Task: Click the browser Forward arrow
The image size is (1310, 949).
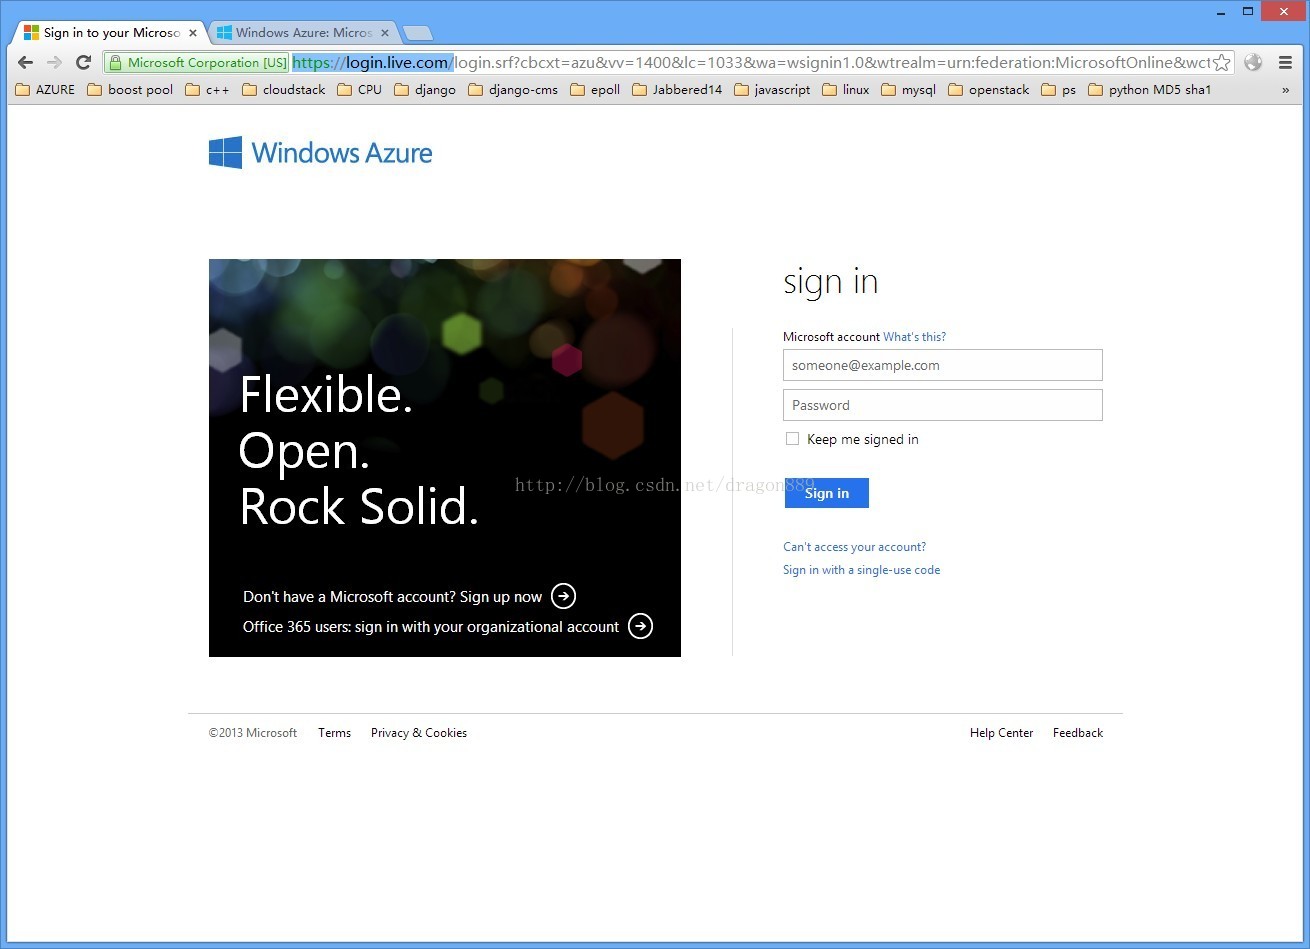Action: [x=55, y=62]
